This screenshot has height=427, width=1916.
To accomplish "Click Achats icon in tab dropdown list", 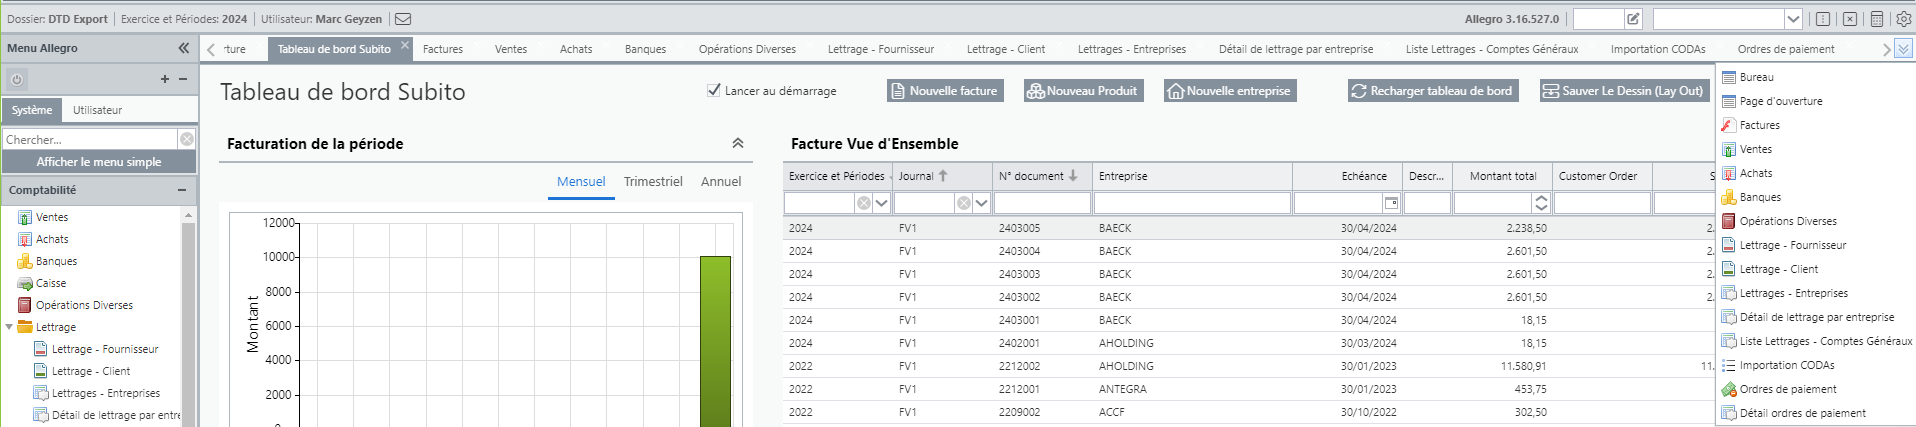I will pos(1728,173).
